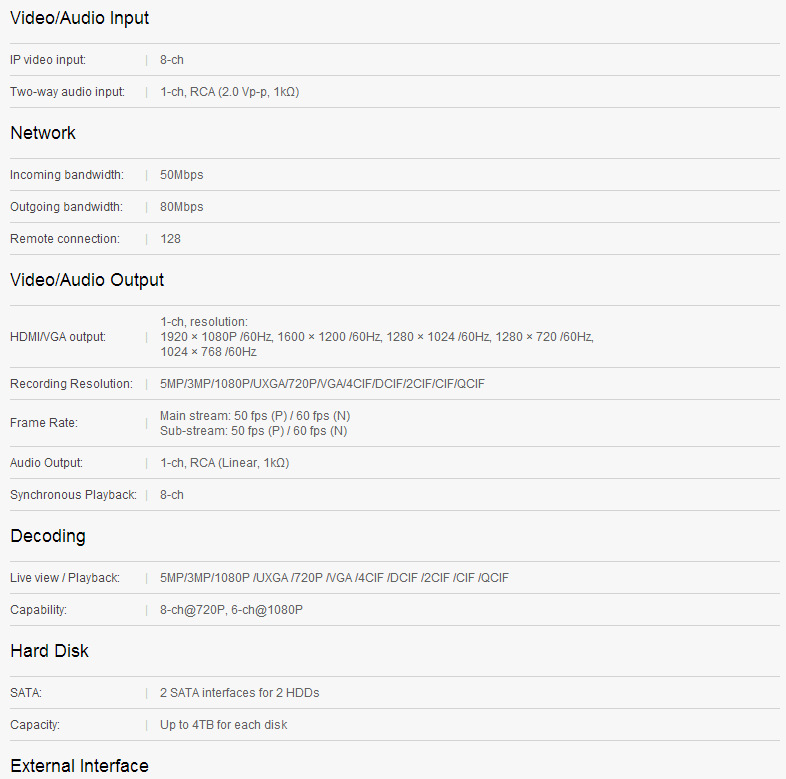Select the Two-way audio input value text
This screenshot has width=786, height=779.
pyautogui.click(x=229, y=92)
